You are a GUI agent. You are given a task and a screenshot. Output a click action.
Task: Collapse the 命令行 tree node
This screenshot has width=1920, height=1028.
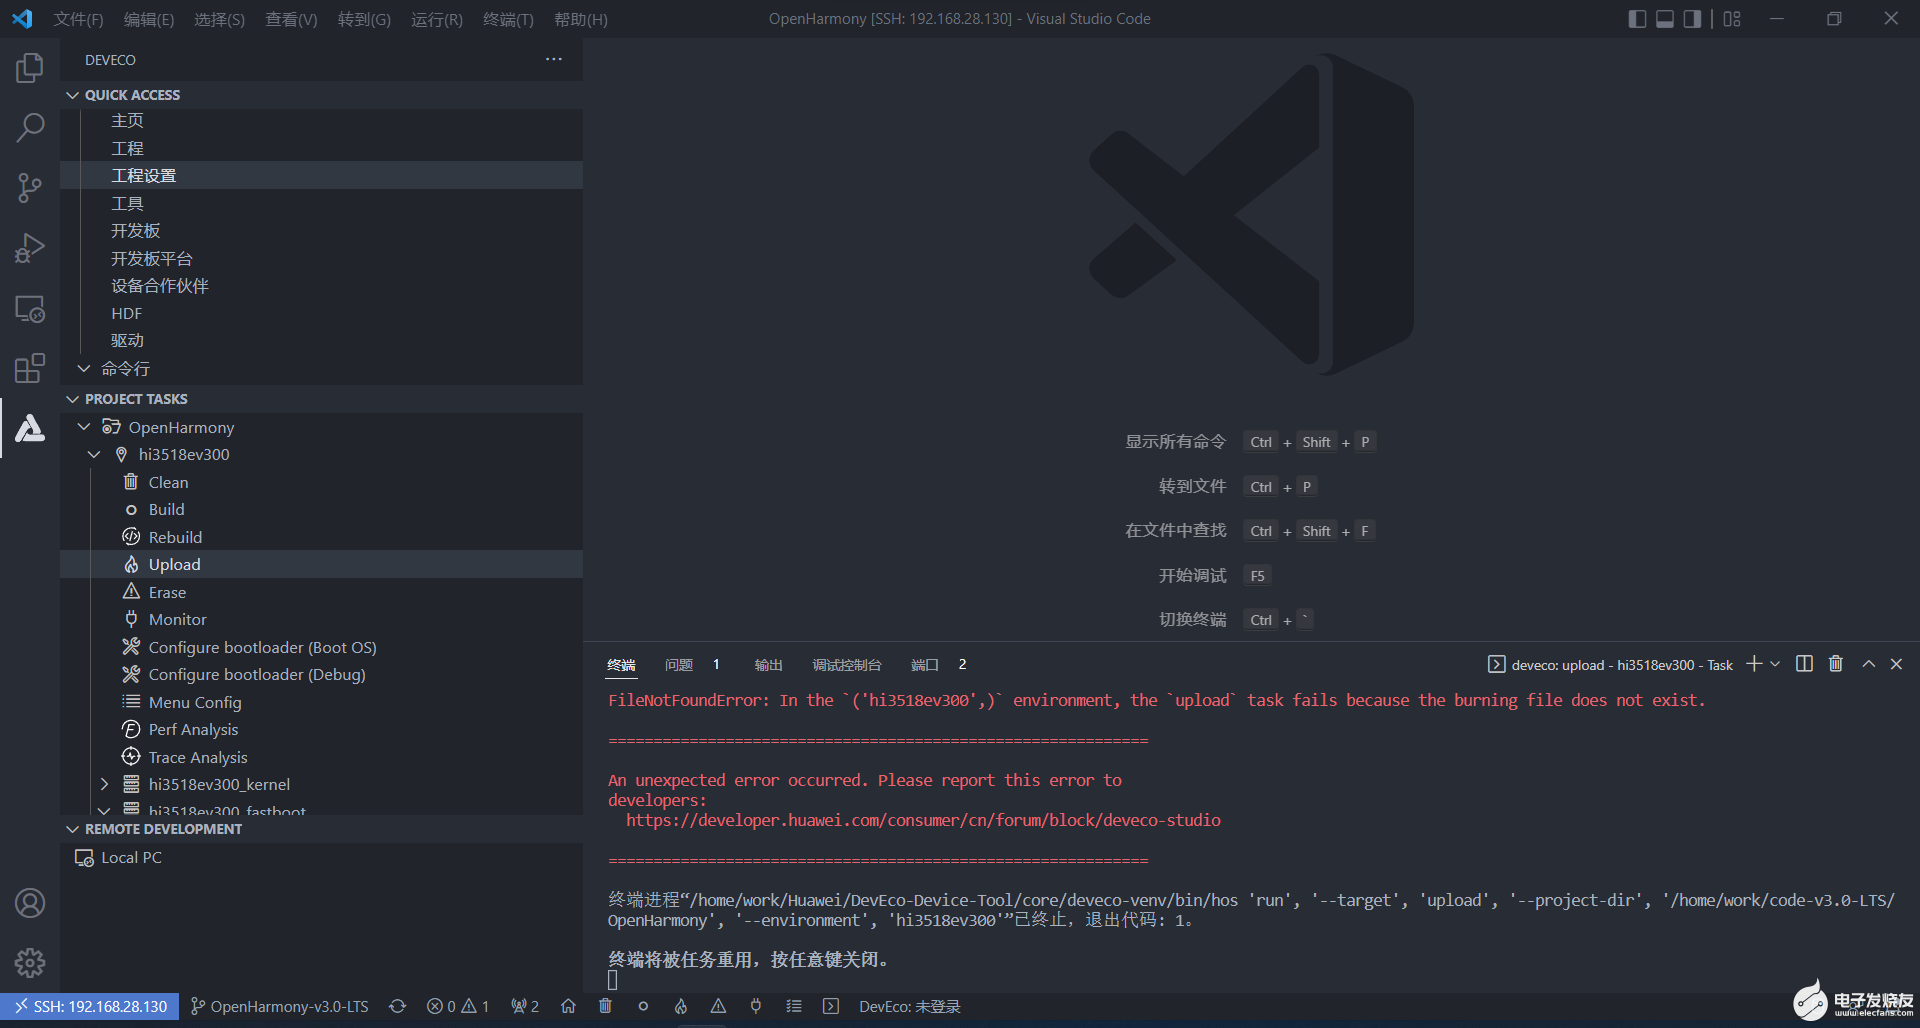click(x=84, y=368)
